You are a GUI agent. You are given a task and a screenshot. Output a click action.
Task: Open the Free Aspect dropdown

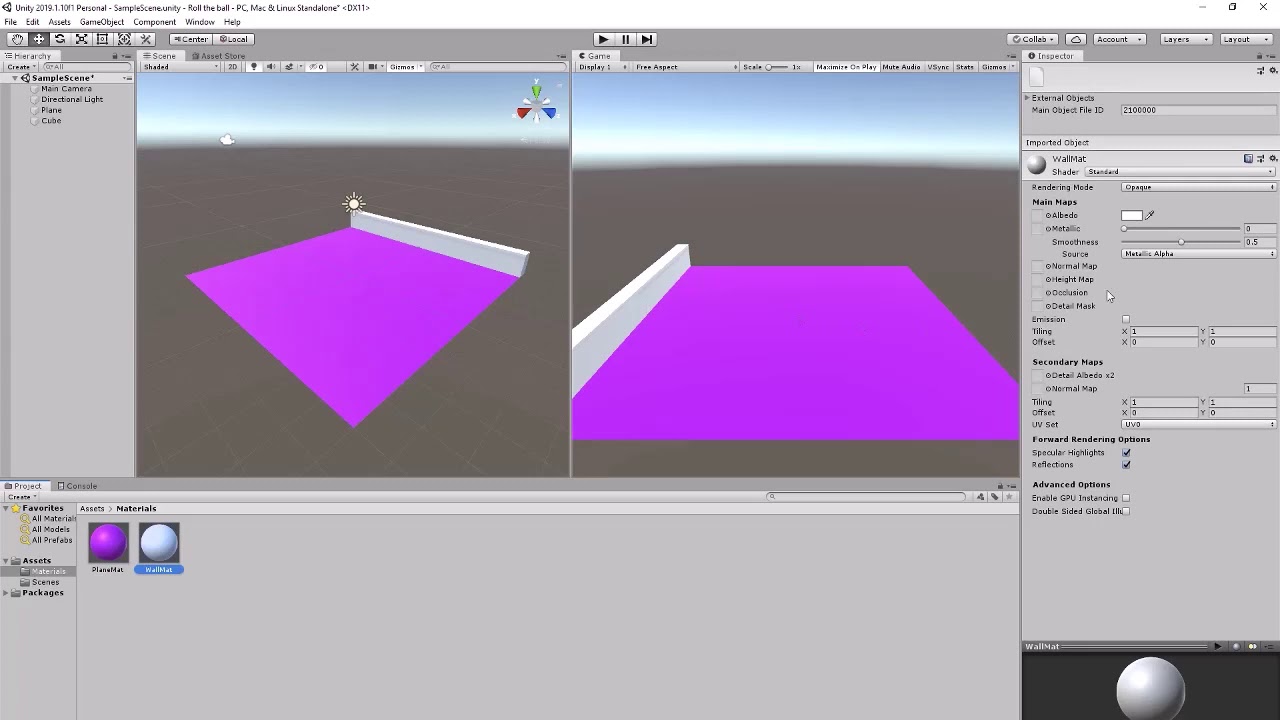coord(685,67)
